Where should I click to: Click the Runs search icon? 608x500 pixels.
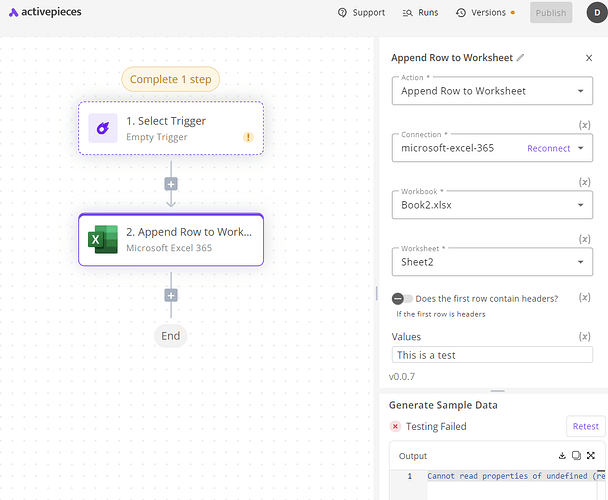tap(407, 13)
